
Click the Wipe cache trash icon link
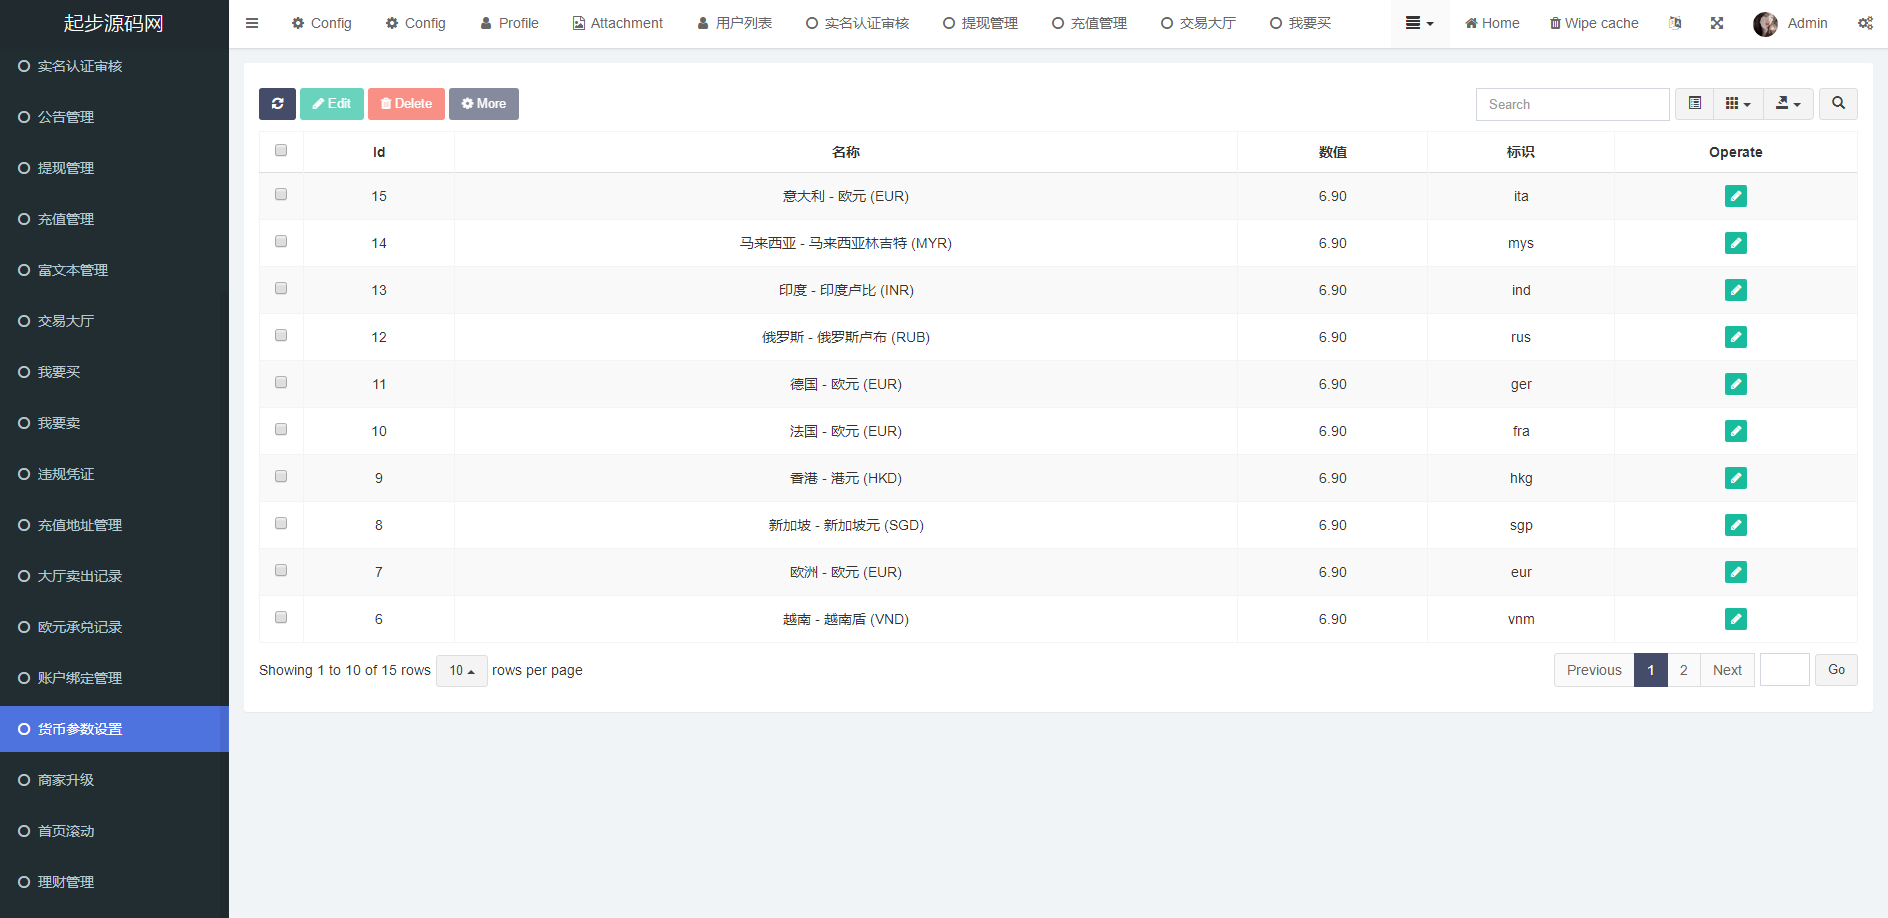pos(1594,23)
